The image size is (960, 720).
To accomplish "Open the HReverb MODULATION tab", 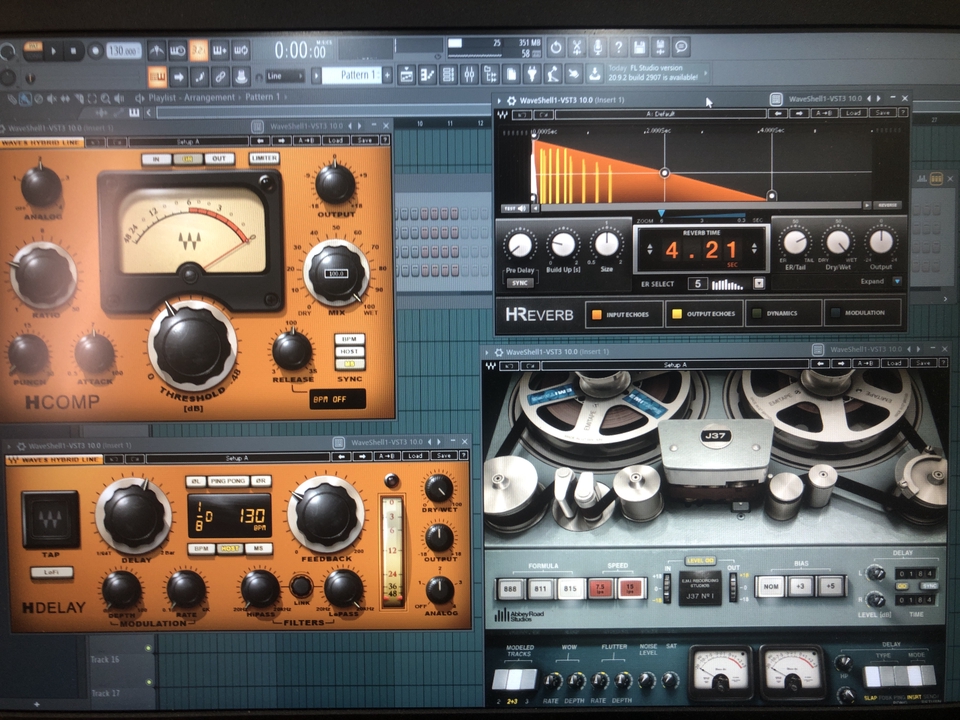I will [863, 312].
